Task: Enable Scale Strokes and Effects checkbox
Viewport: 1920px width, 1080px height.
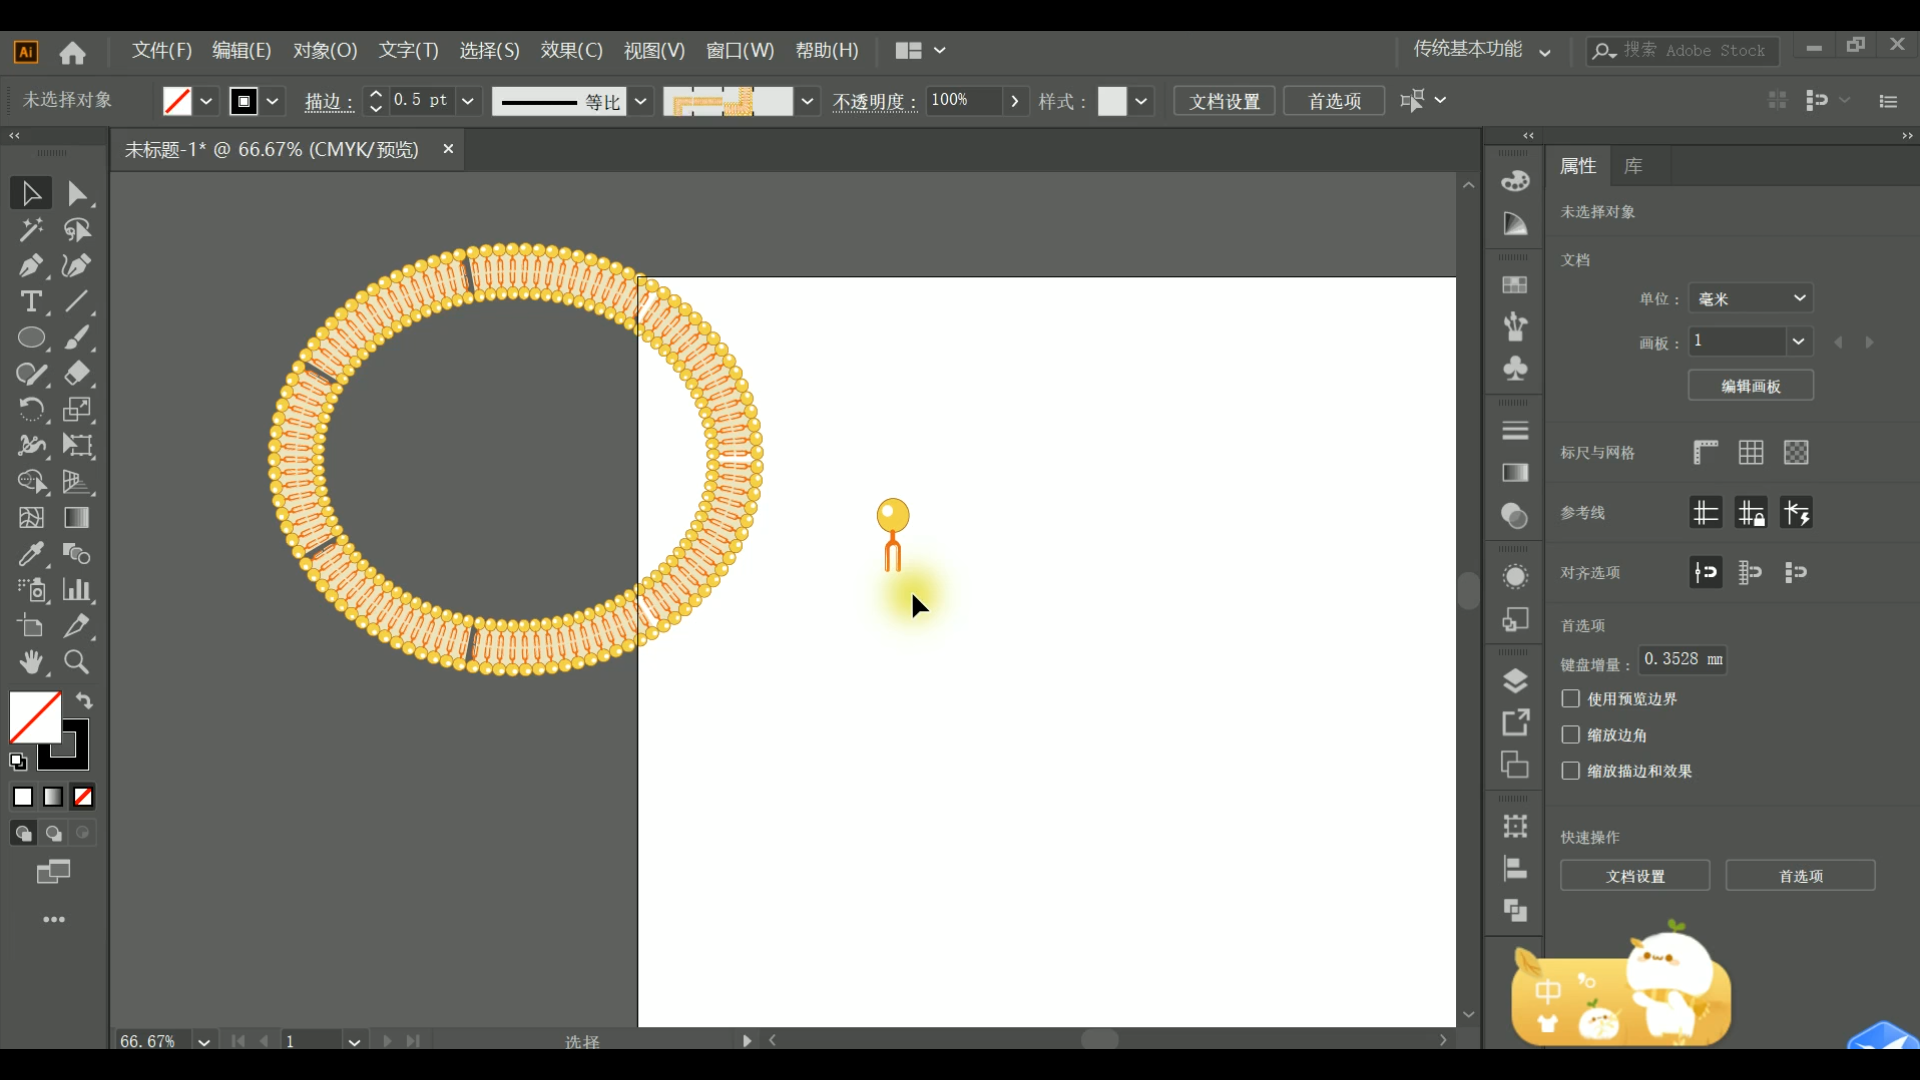Action: pos(1571,771)
